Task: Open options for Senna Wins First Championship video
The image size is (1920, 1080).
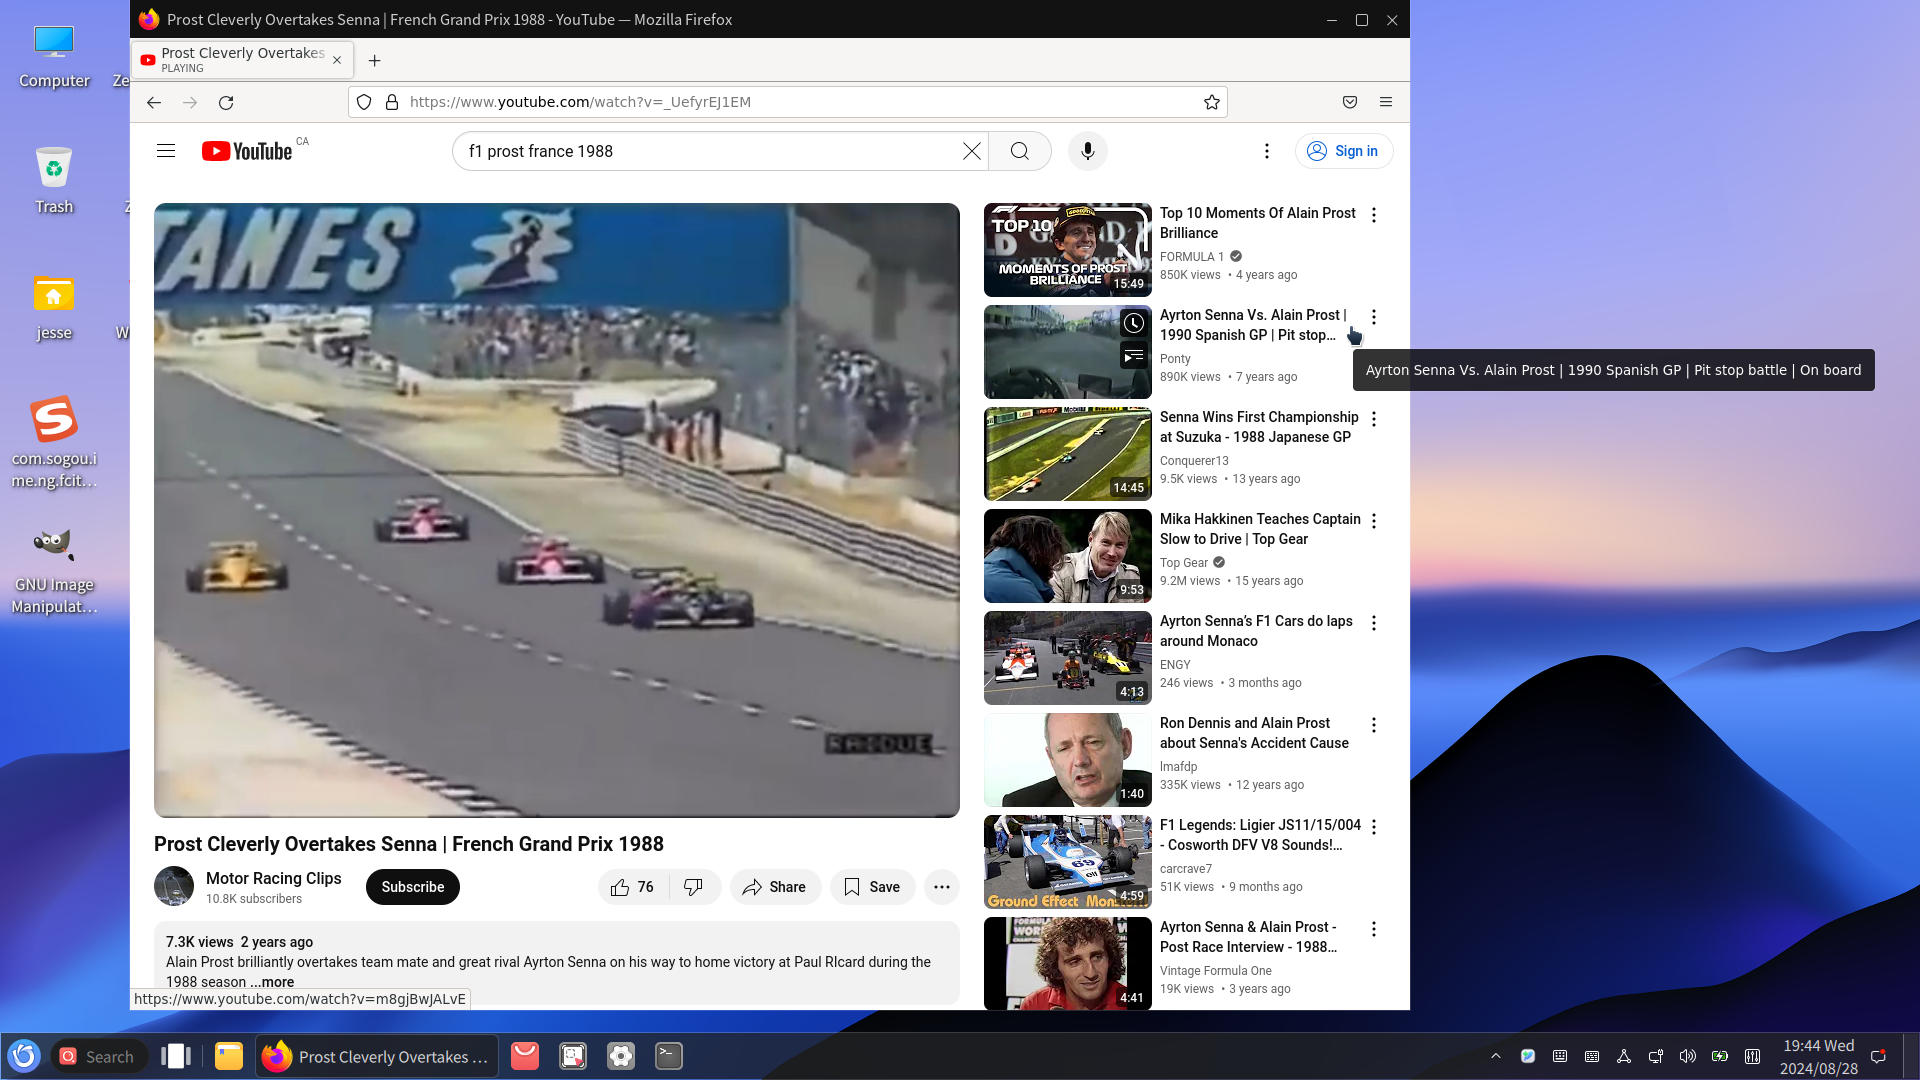Action: point(1373,419)
